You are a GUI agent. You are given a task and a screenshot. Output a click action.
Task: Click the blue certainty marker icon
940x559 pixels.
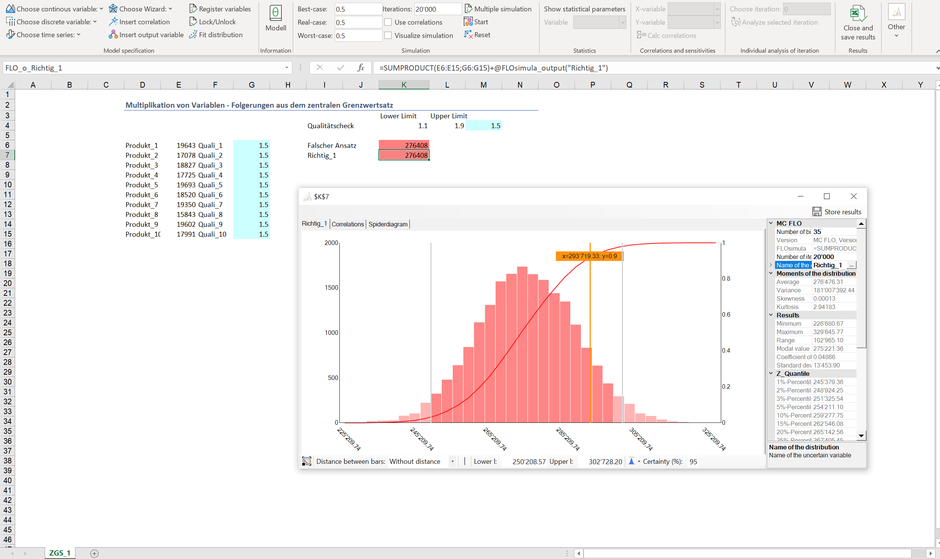[x=631, y=461]
